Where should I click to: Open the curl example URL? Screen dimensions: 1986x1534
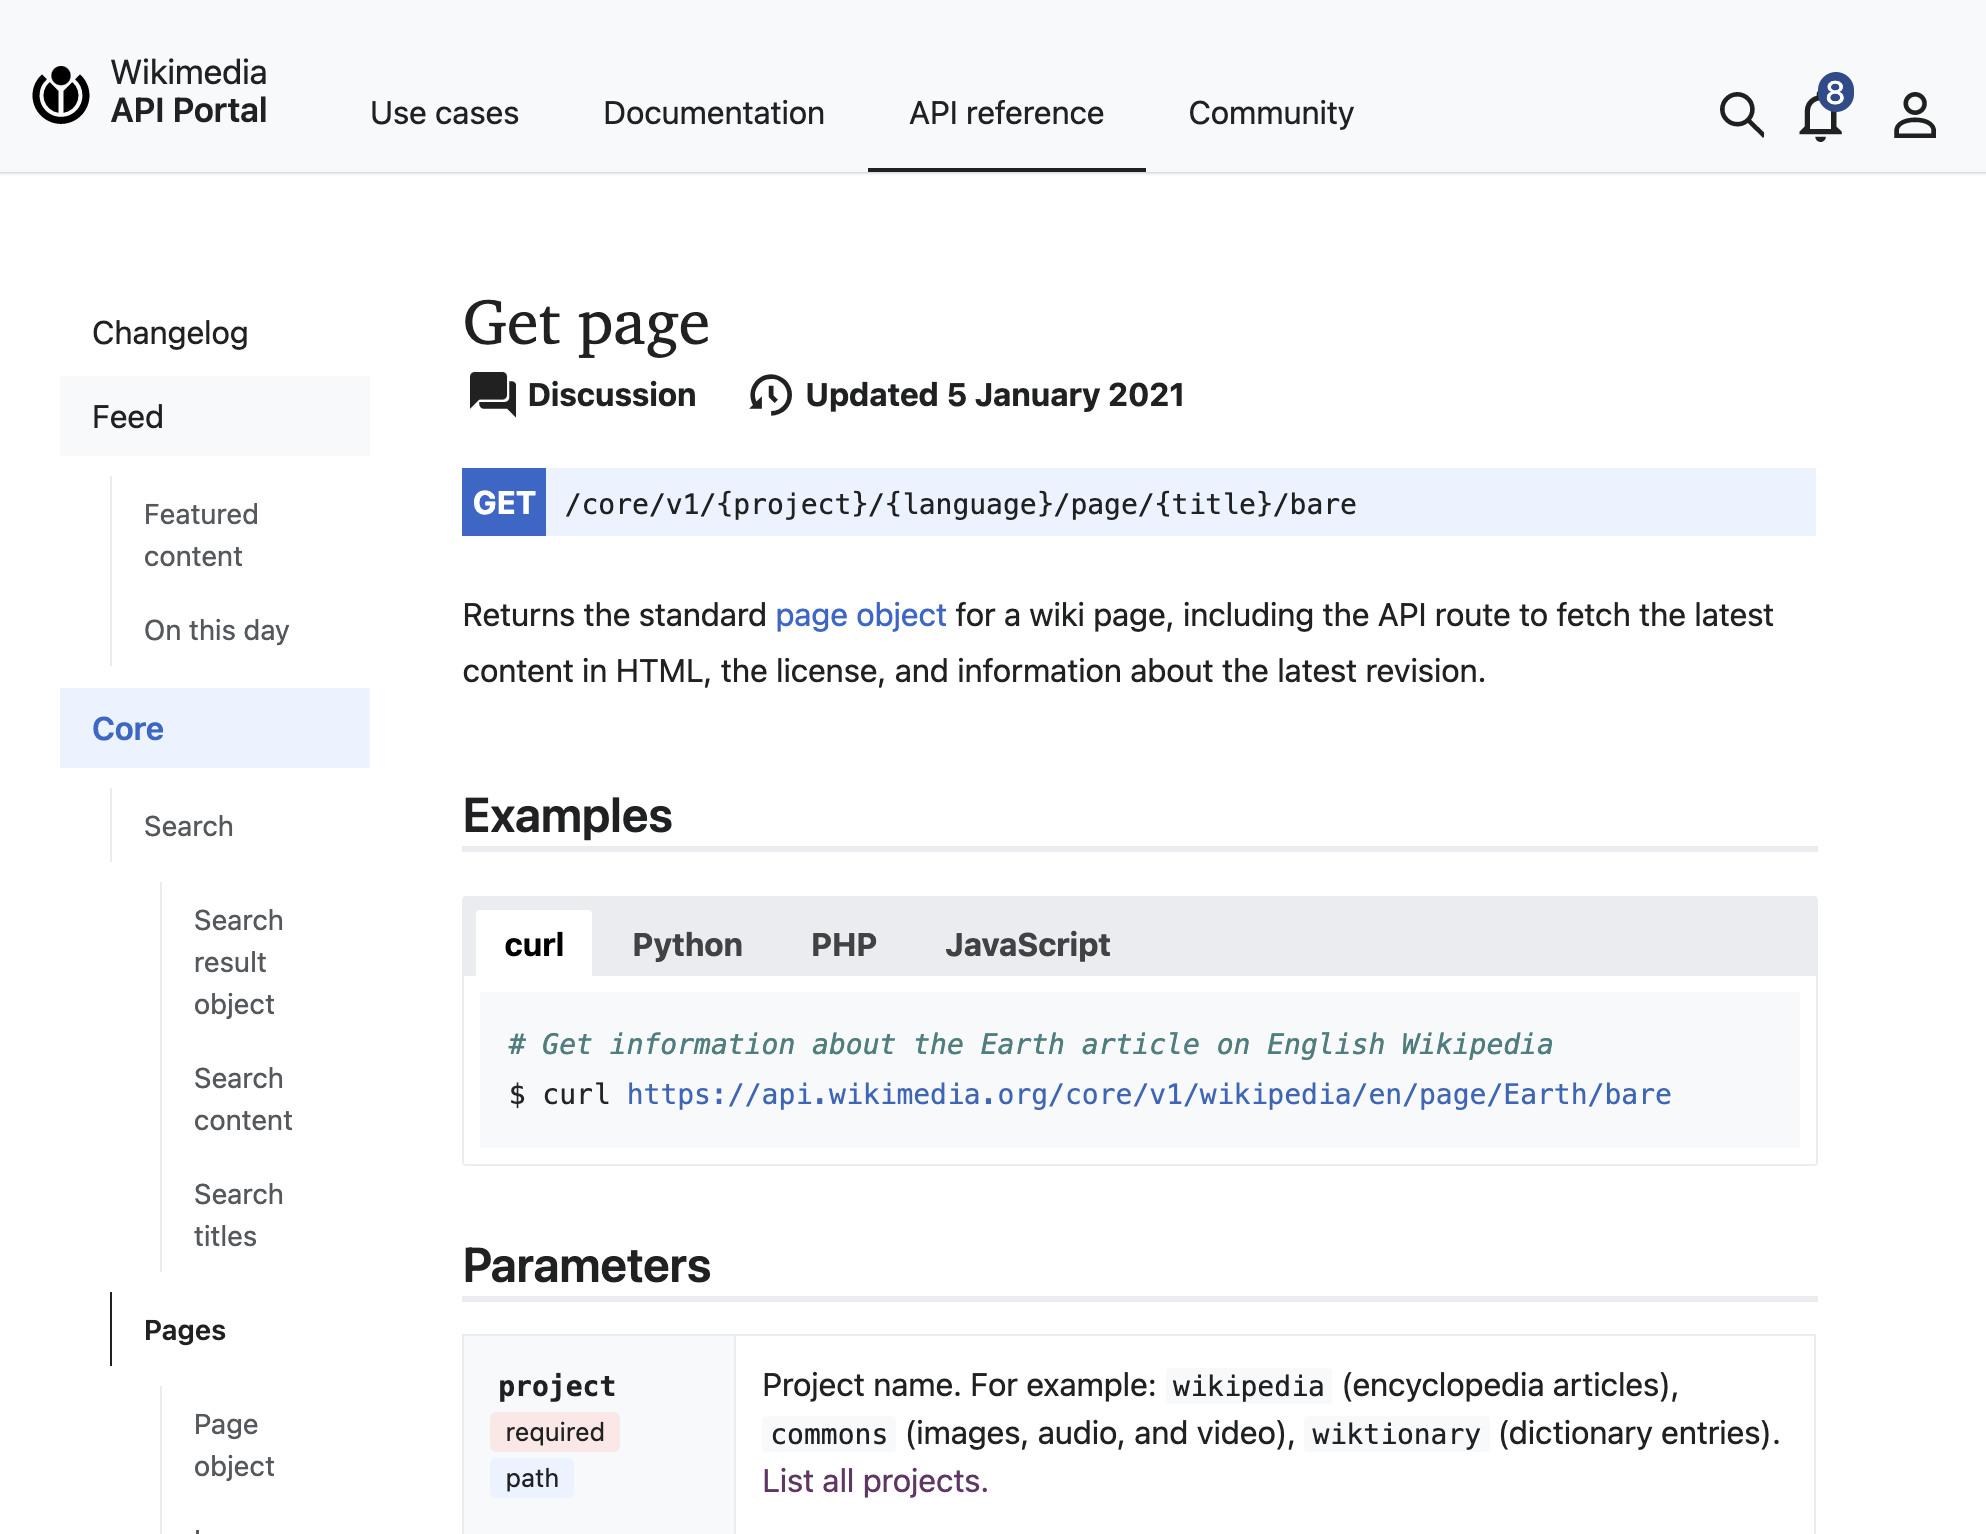1148,1094
